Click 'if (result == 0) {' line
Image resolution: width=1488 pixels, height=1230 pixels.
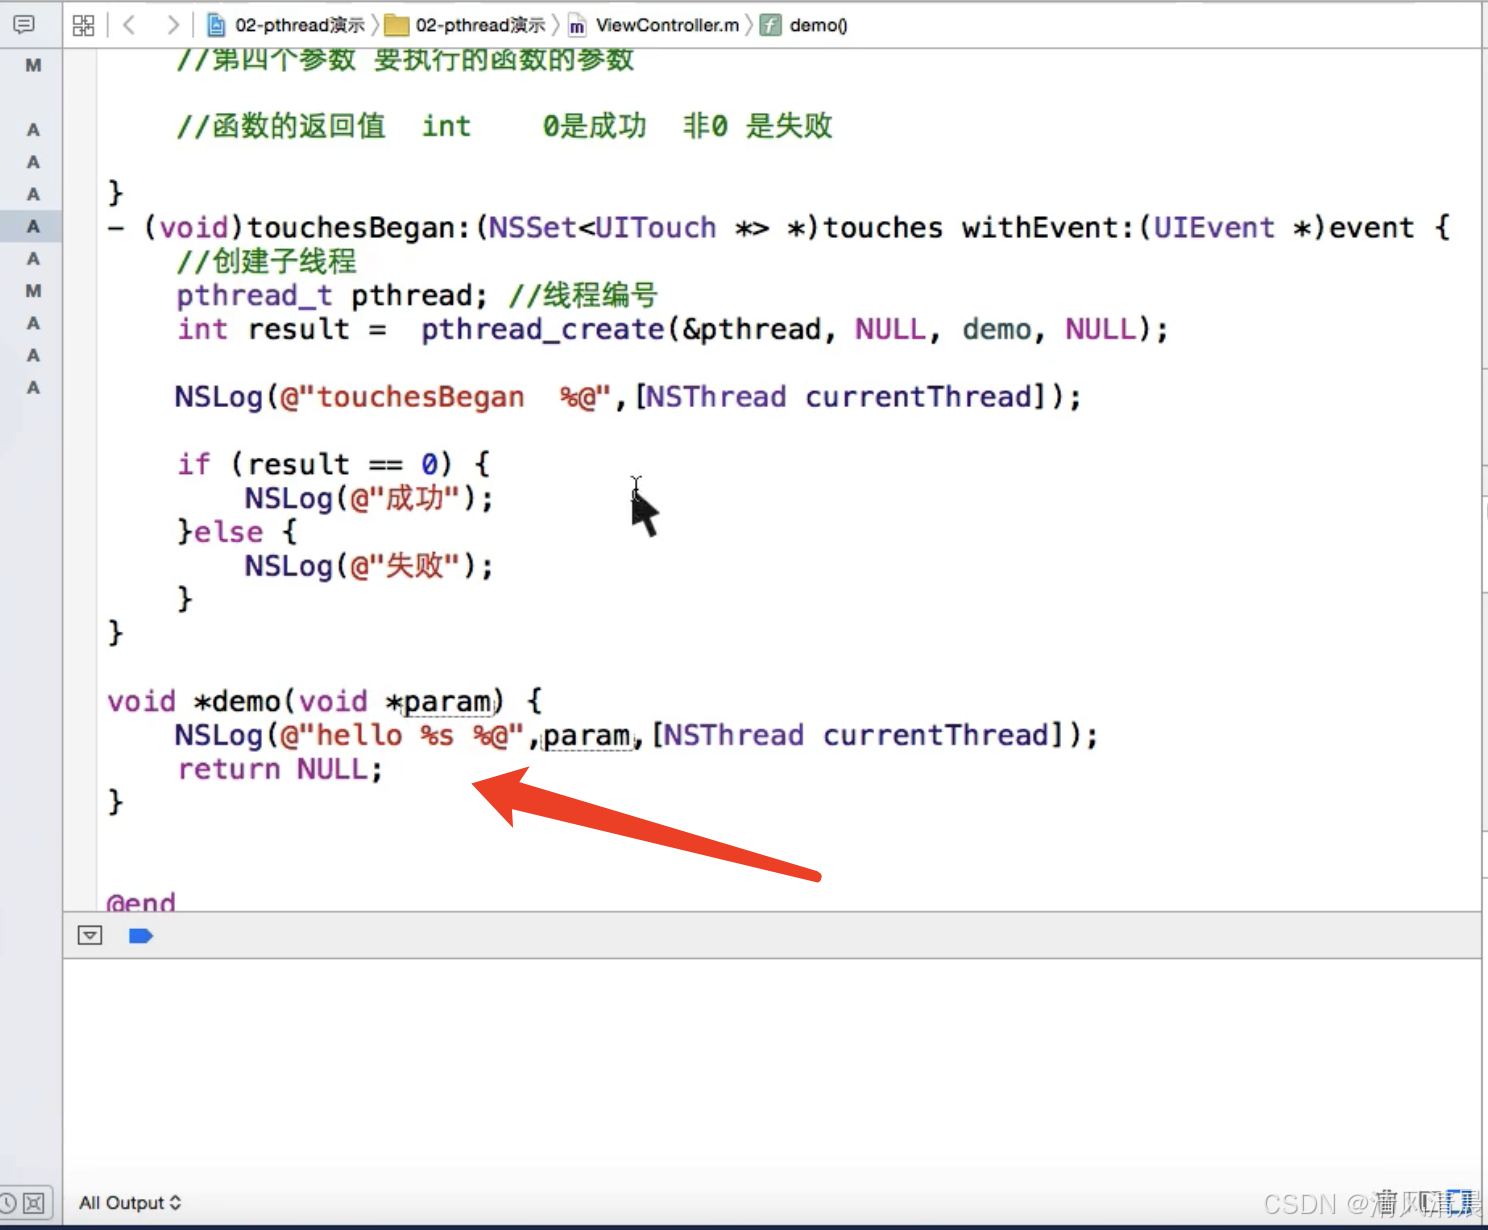(334, 464)
